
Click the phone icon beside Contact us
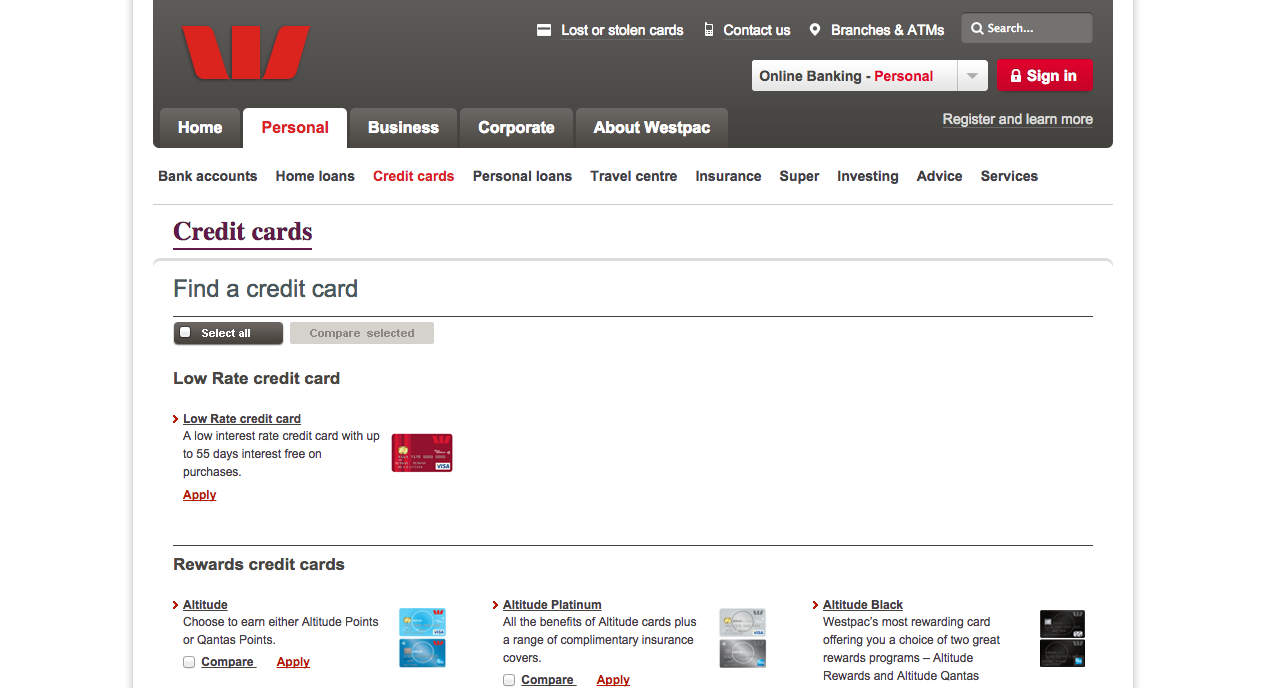click(709, 30)
